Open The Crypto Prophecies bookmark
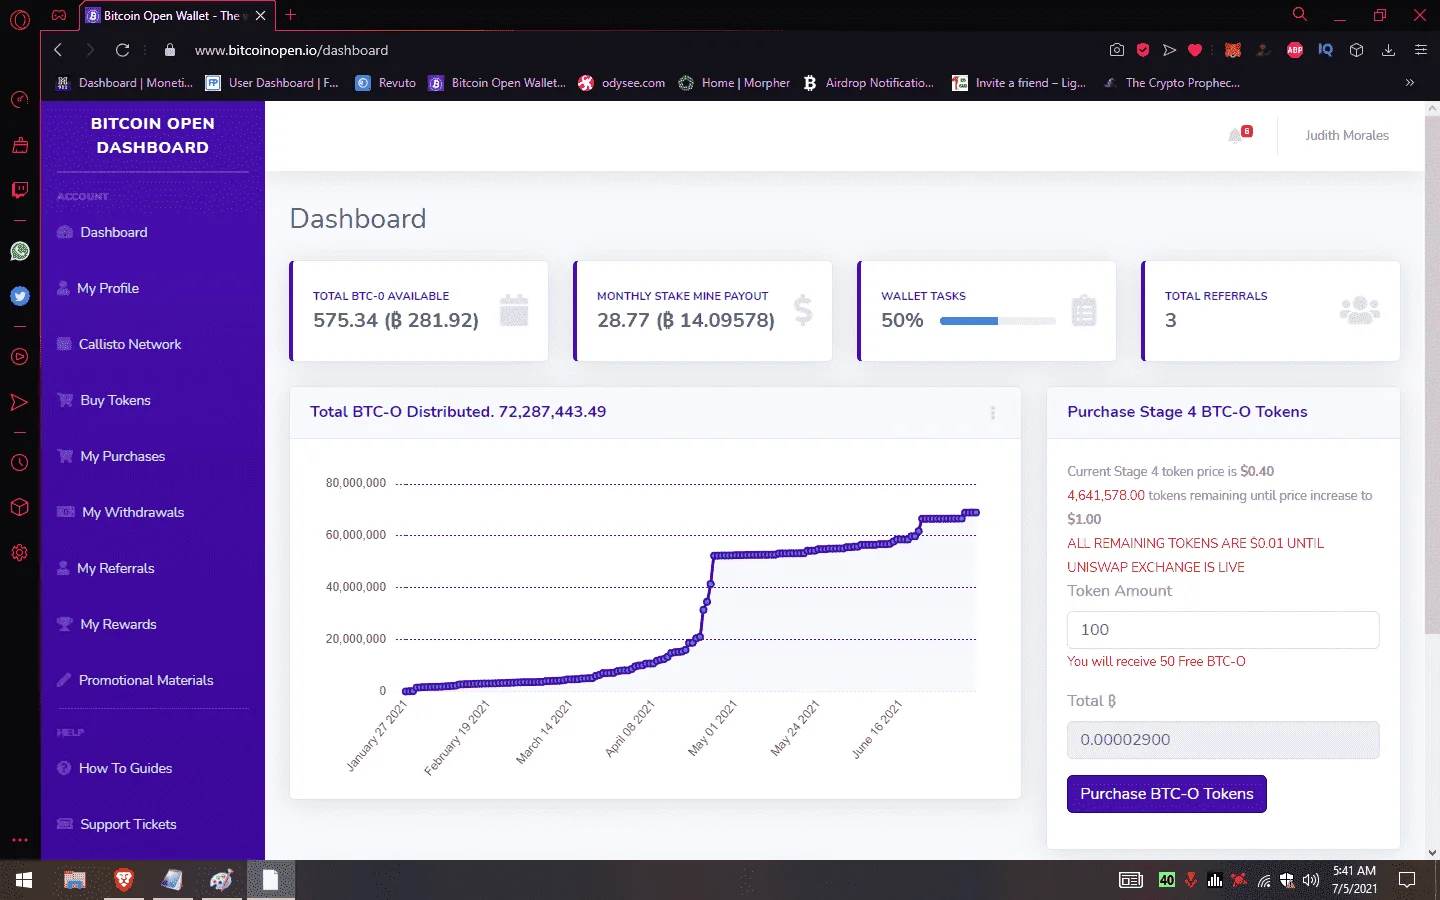1440x900 pixels. 1171,83
